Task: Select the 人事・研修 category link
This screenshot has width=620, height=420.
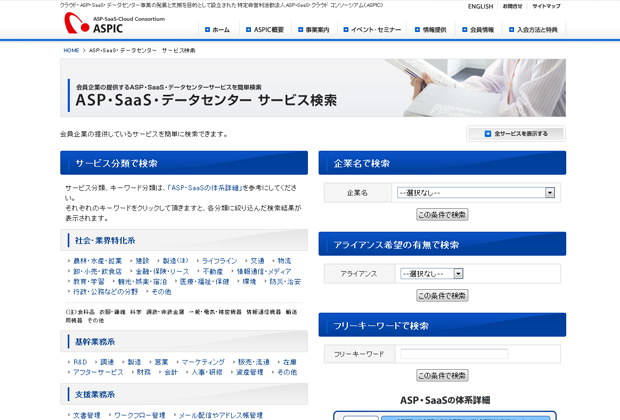Action: coord(207,372)
